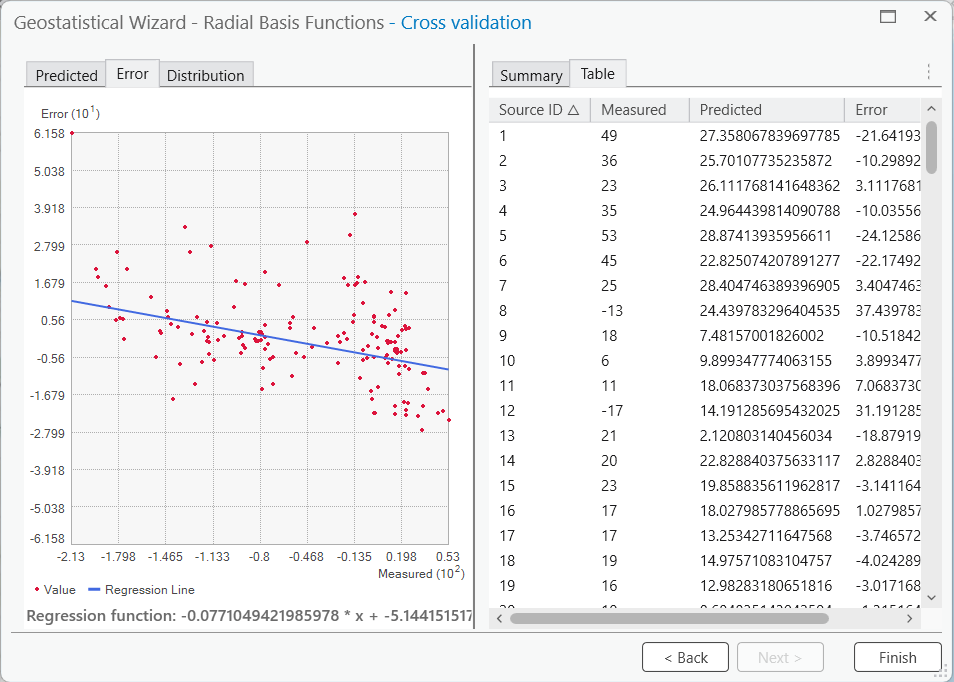Open the Distribution chart tab
The height and width of the screenshot is (682, 954).
(206, 75)
